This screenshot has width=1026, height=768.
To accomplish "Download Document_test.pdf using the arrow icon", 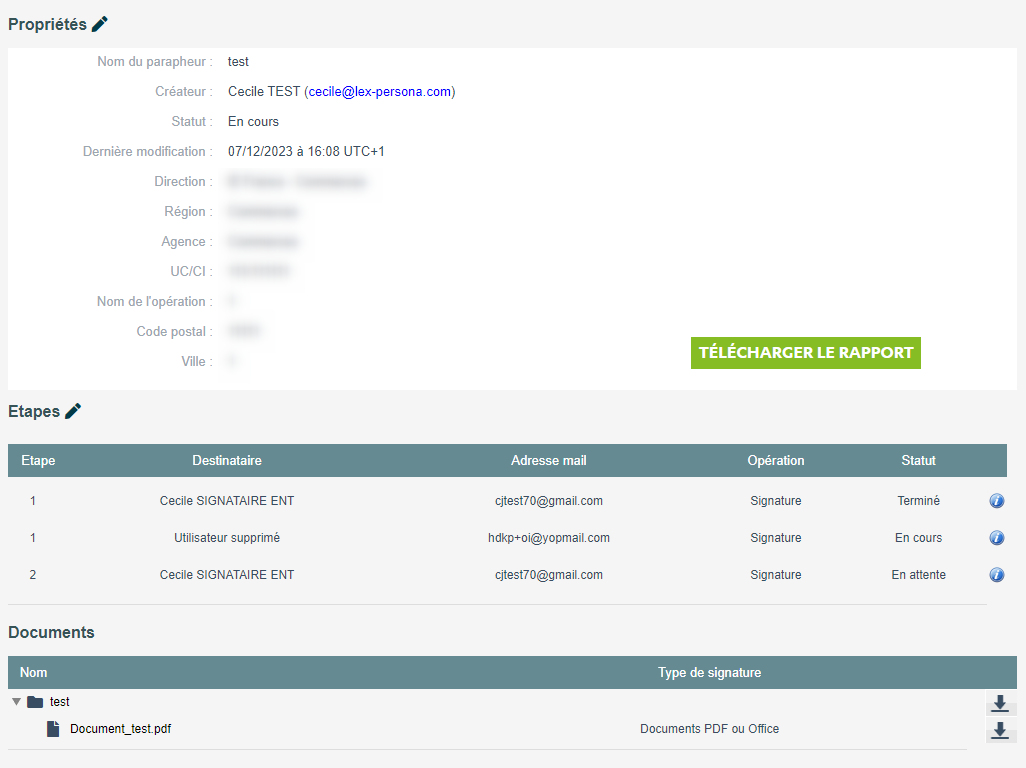I will click(x=999, y=731).
